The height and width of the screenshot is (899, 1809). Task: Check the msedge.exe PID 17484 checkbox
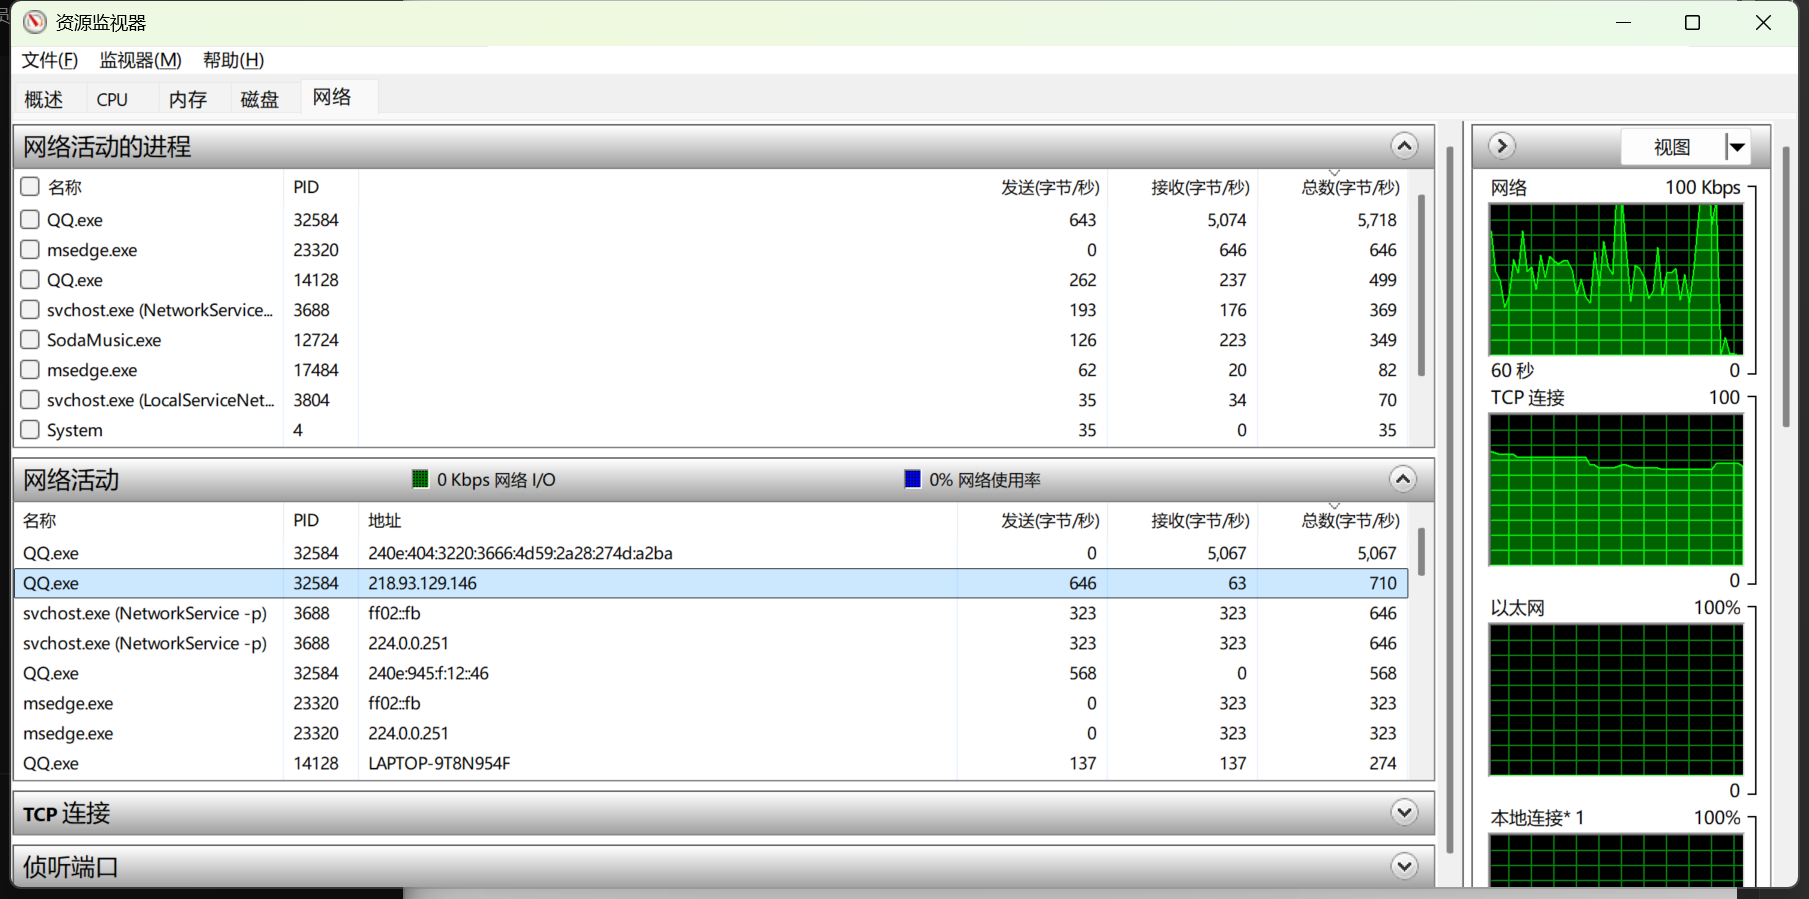(x=30, y=370)
